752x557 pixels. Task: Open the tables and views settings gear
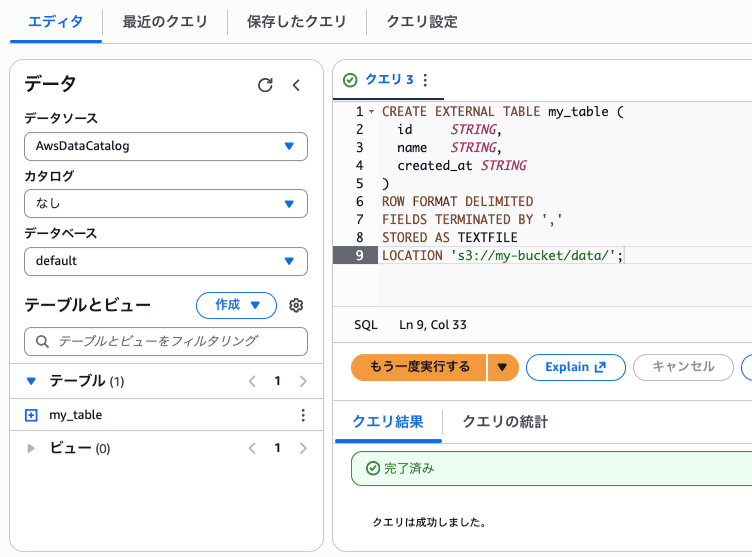pos(296,306)
